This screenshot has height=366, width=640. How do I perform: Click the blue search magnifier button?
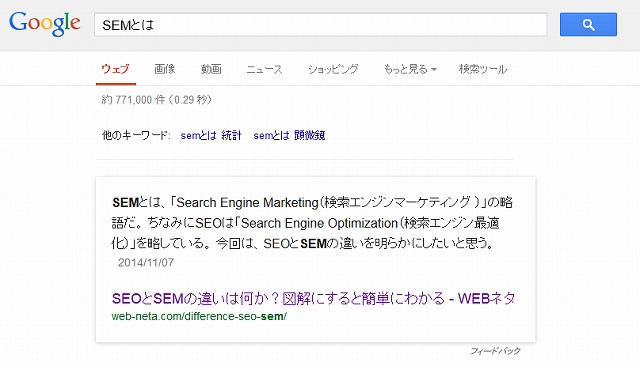[588, 24]
